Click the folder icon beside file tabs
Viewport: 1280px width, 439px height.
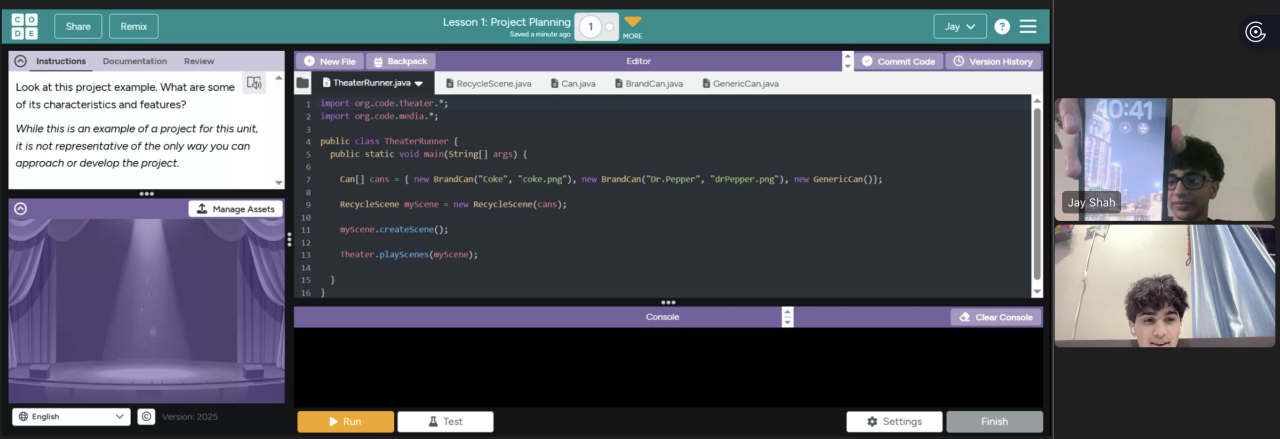302,83
